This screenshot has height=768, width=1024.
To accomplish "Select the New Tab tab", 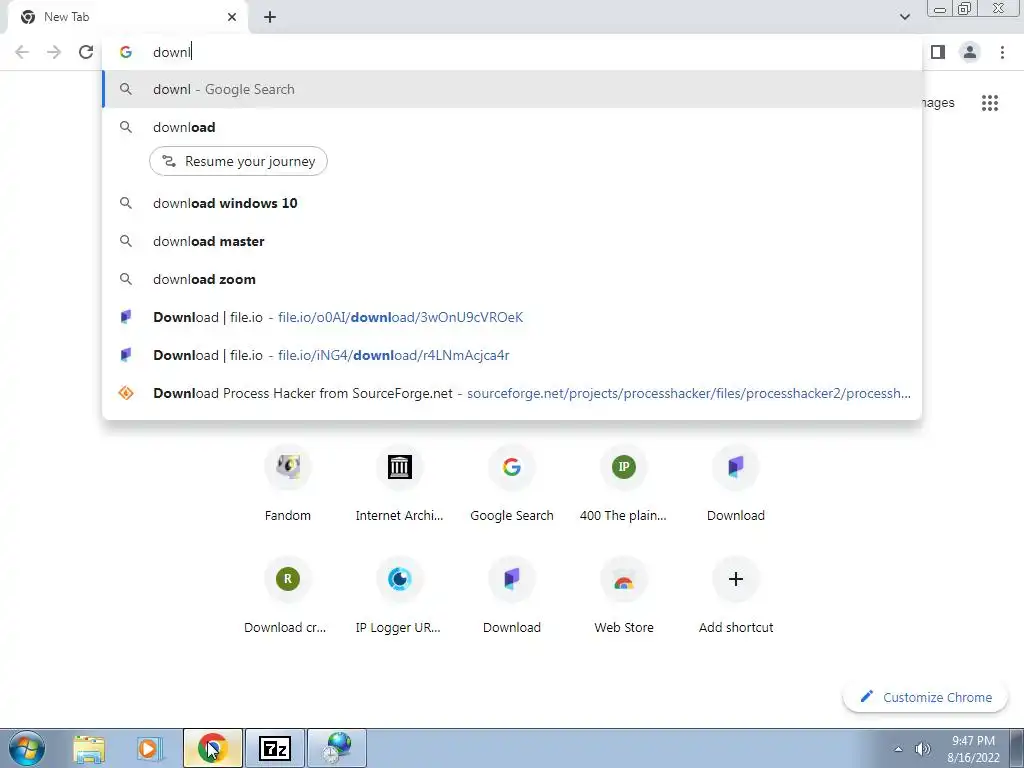I will [x=127, y=17].
